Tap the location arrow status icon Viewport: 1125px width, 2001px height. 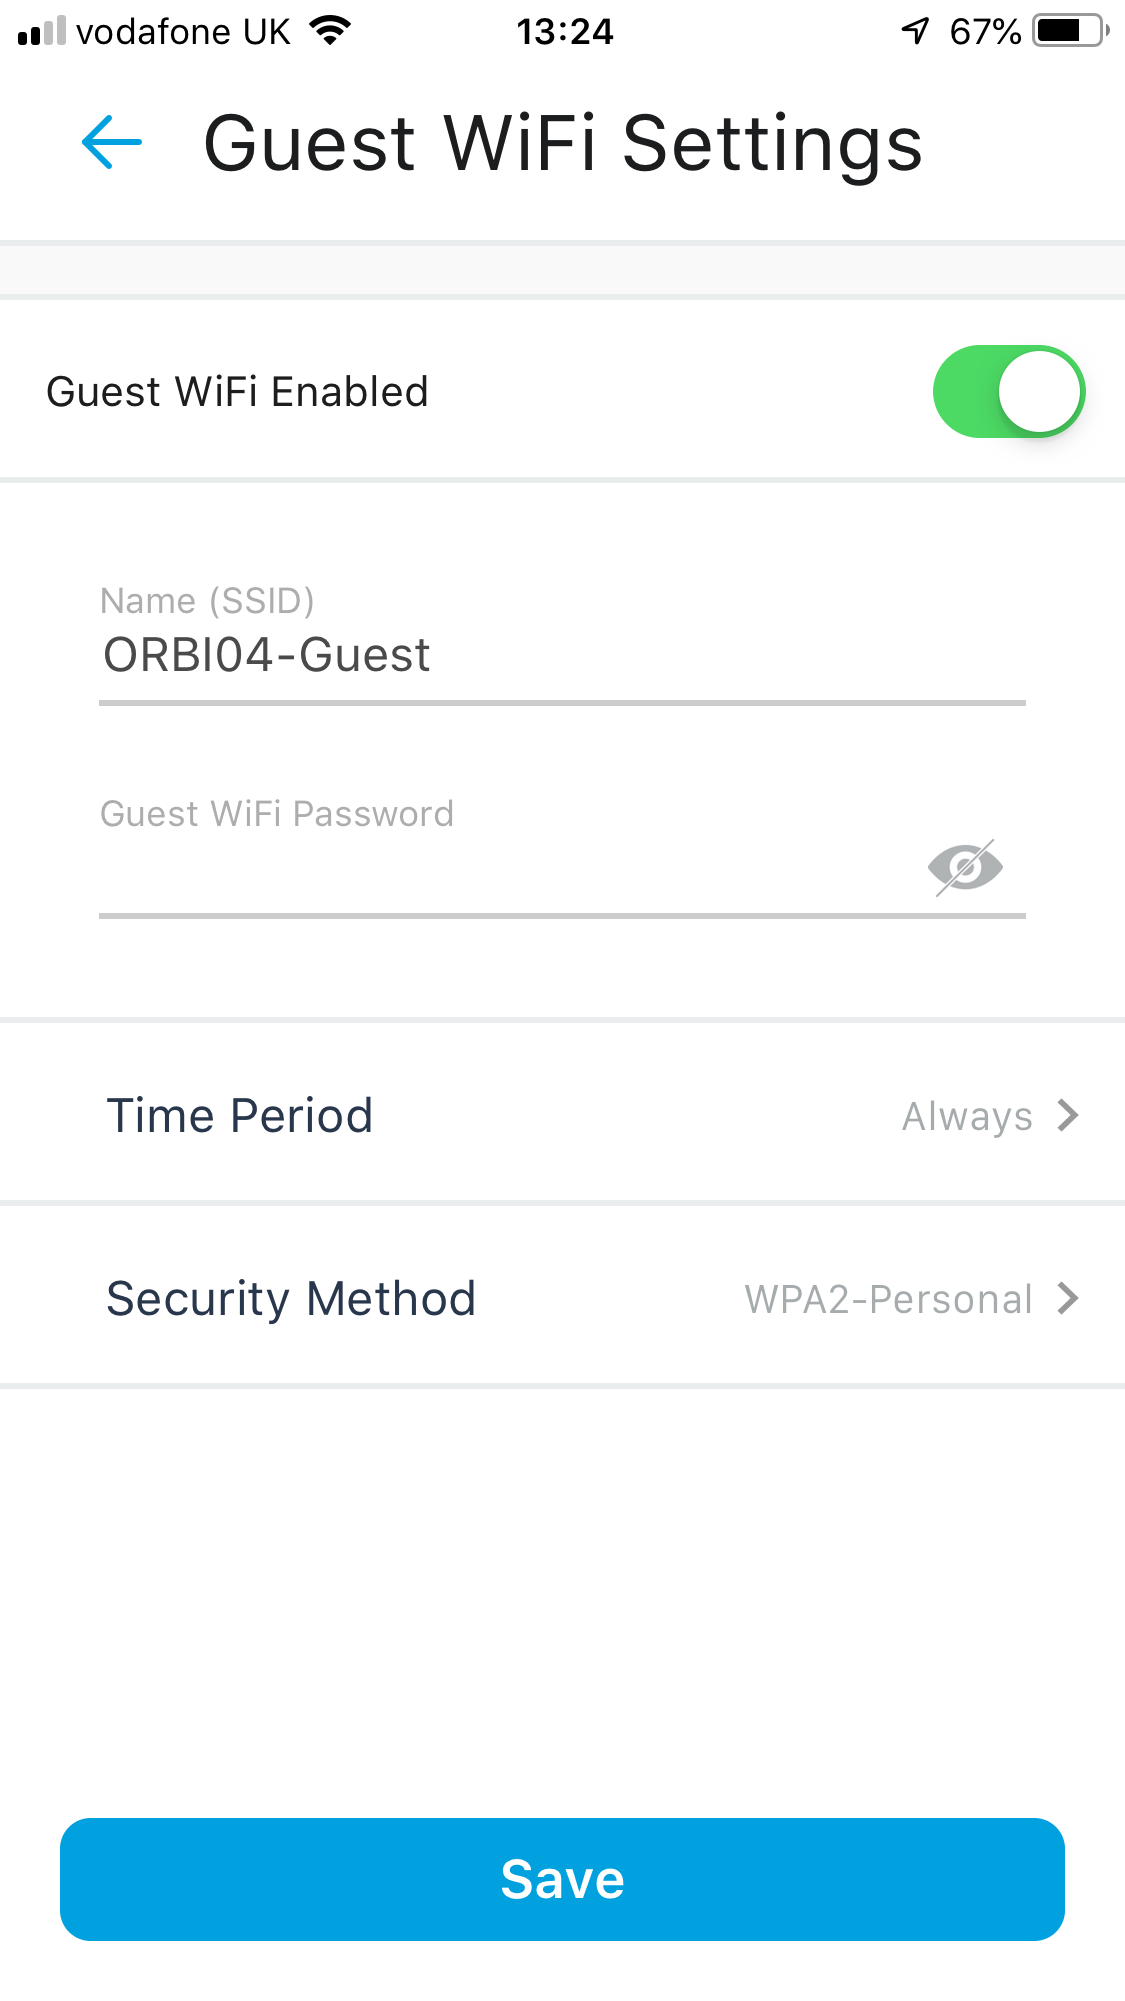click(x=915, y=31)
